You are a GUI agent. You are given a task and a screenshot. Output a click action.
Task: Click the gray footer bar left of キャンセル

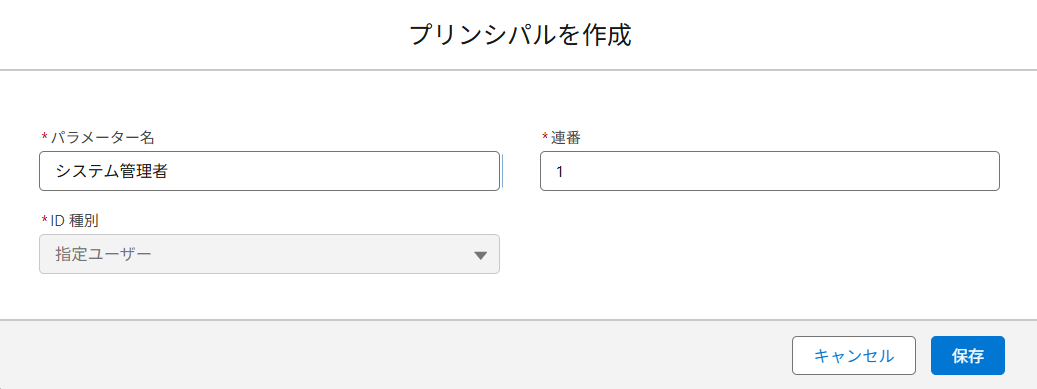[x=395, y=355]
